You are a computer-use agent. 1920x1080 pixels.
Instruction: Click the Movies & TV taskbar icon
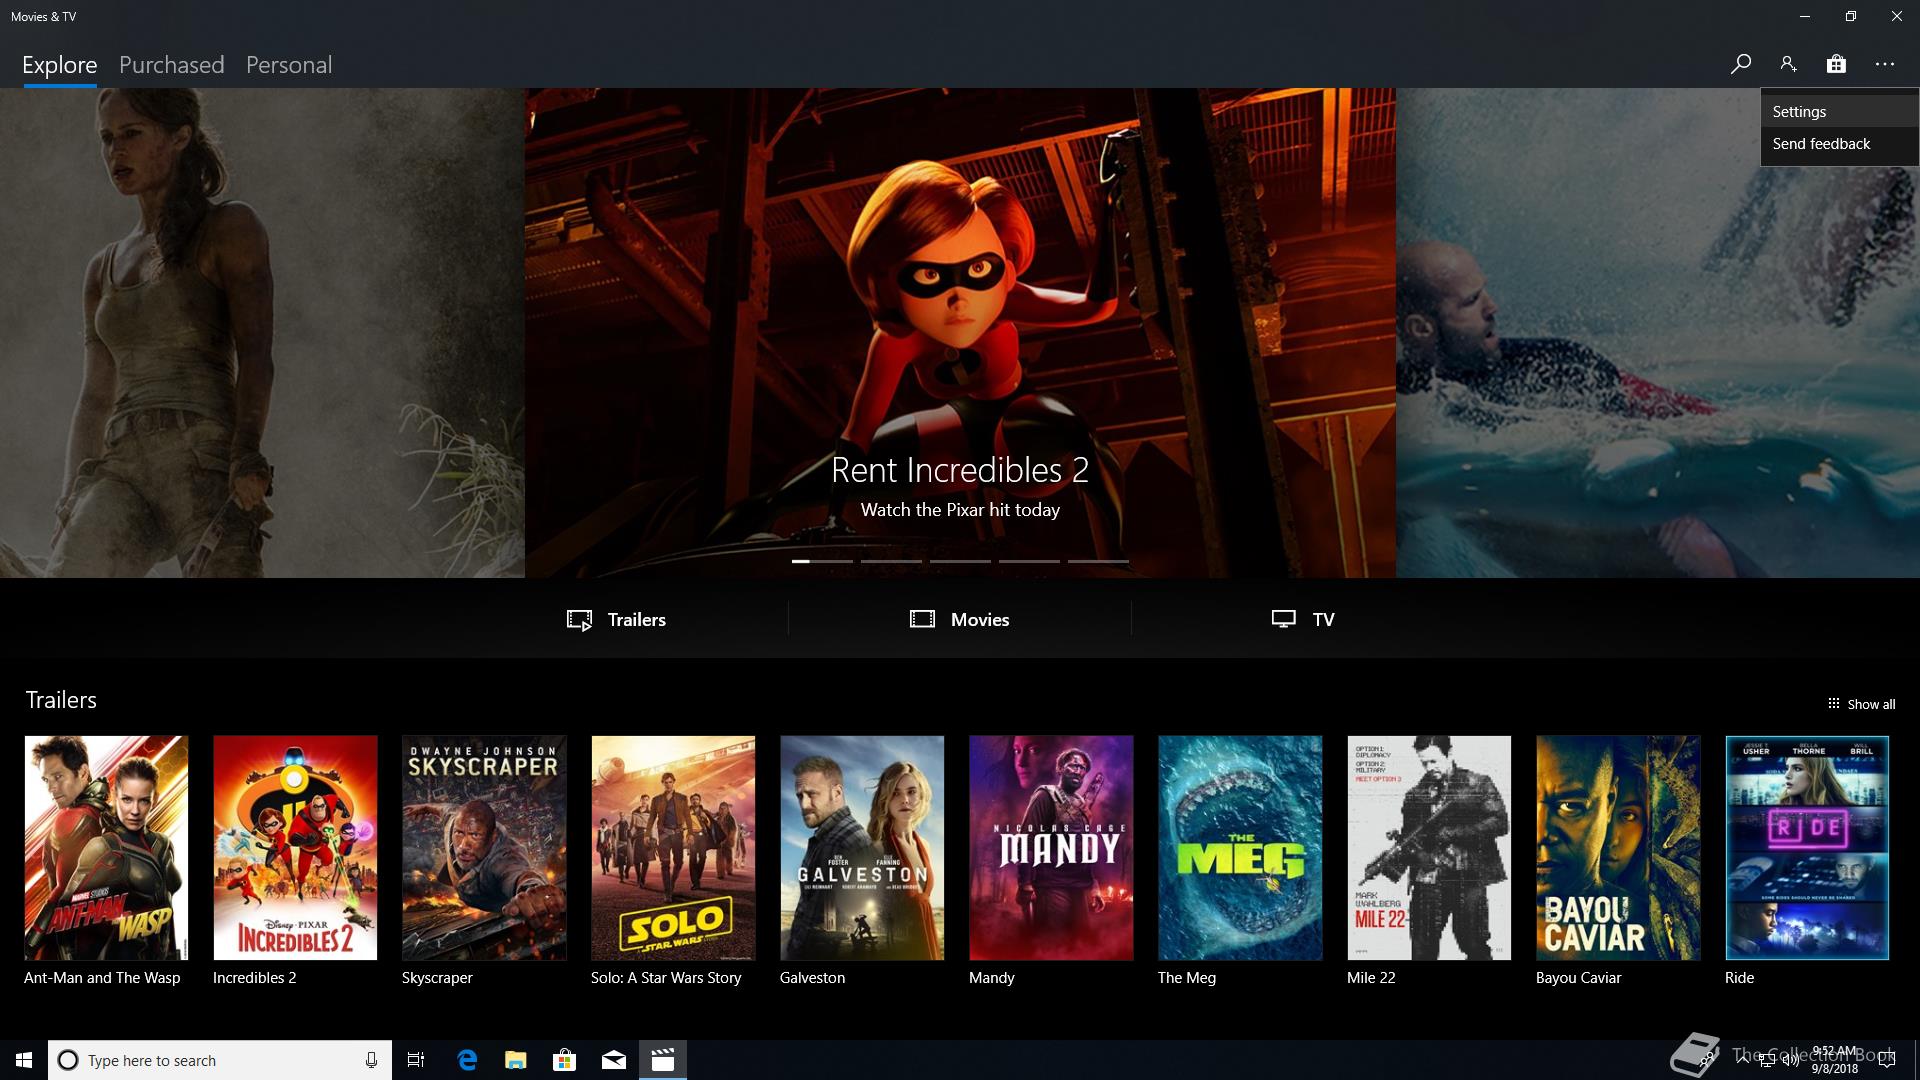(x=663, y=1060)
